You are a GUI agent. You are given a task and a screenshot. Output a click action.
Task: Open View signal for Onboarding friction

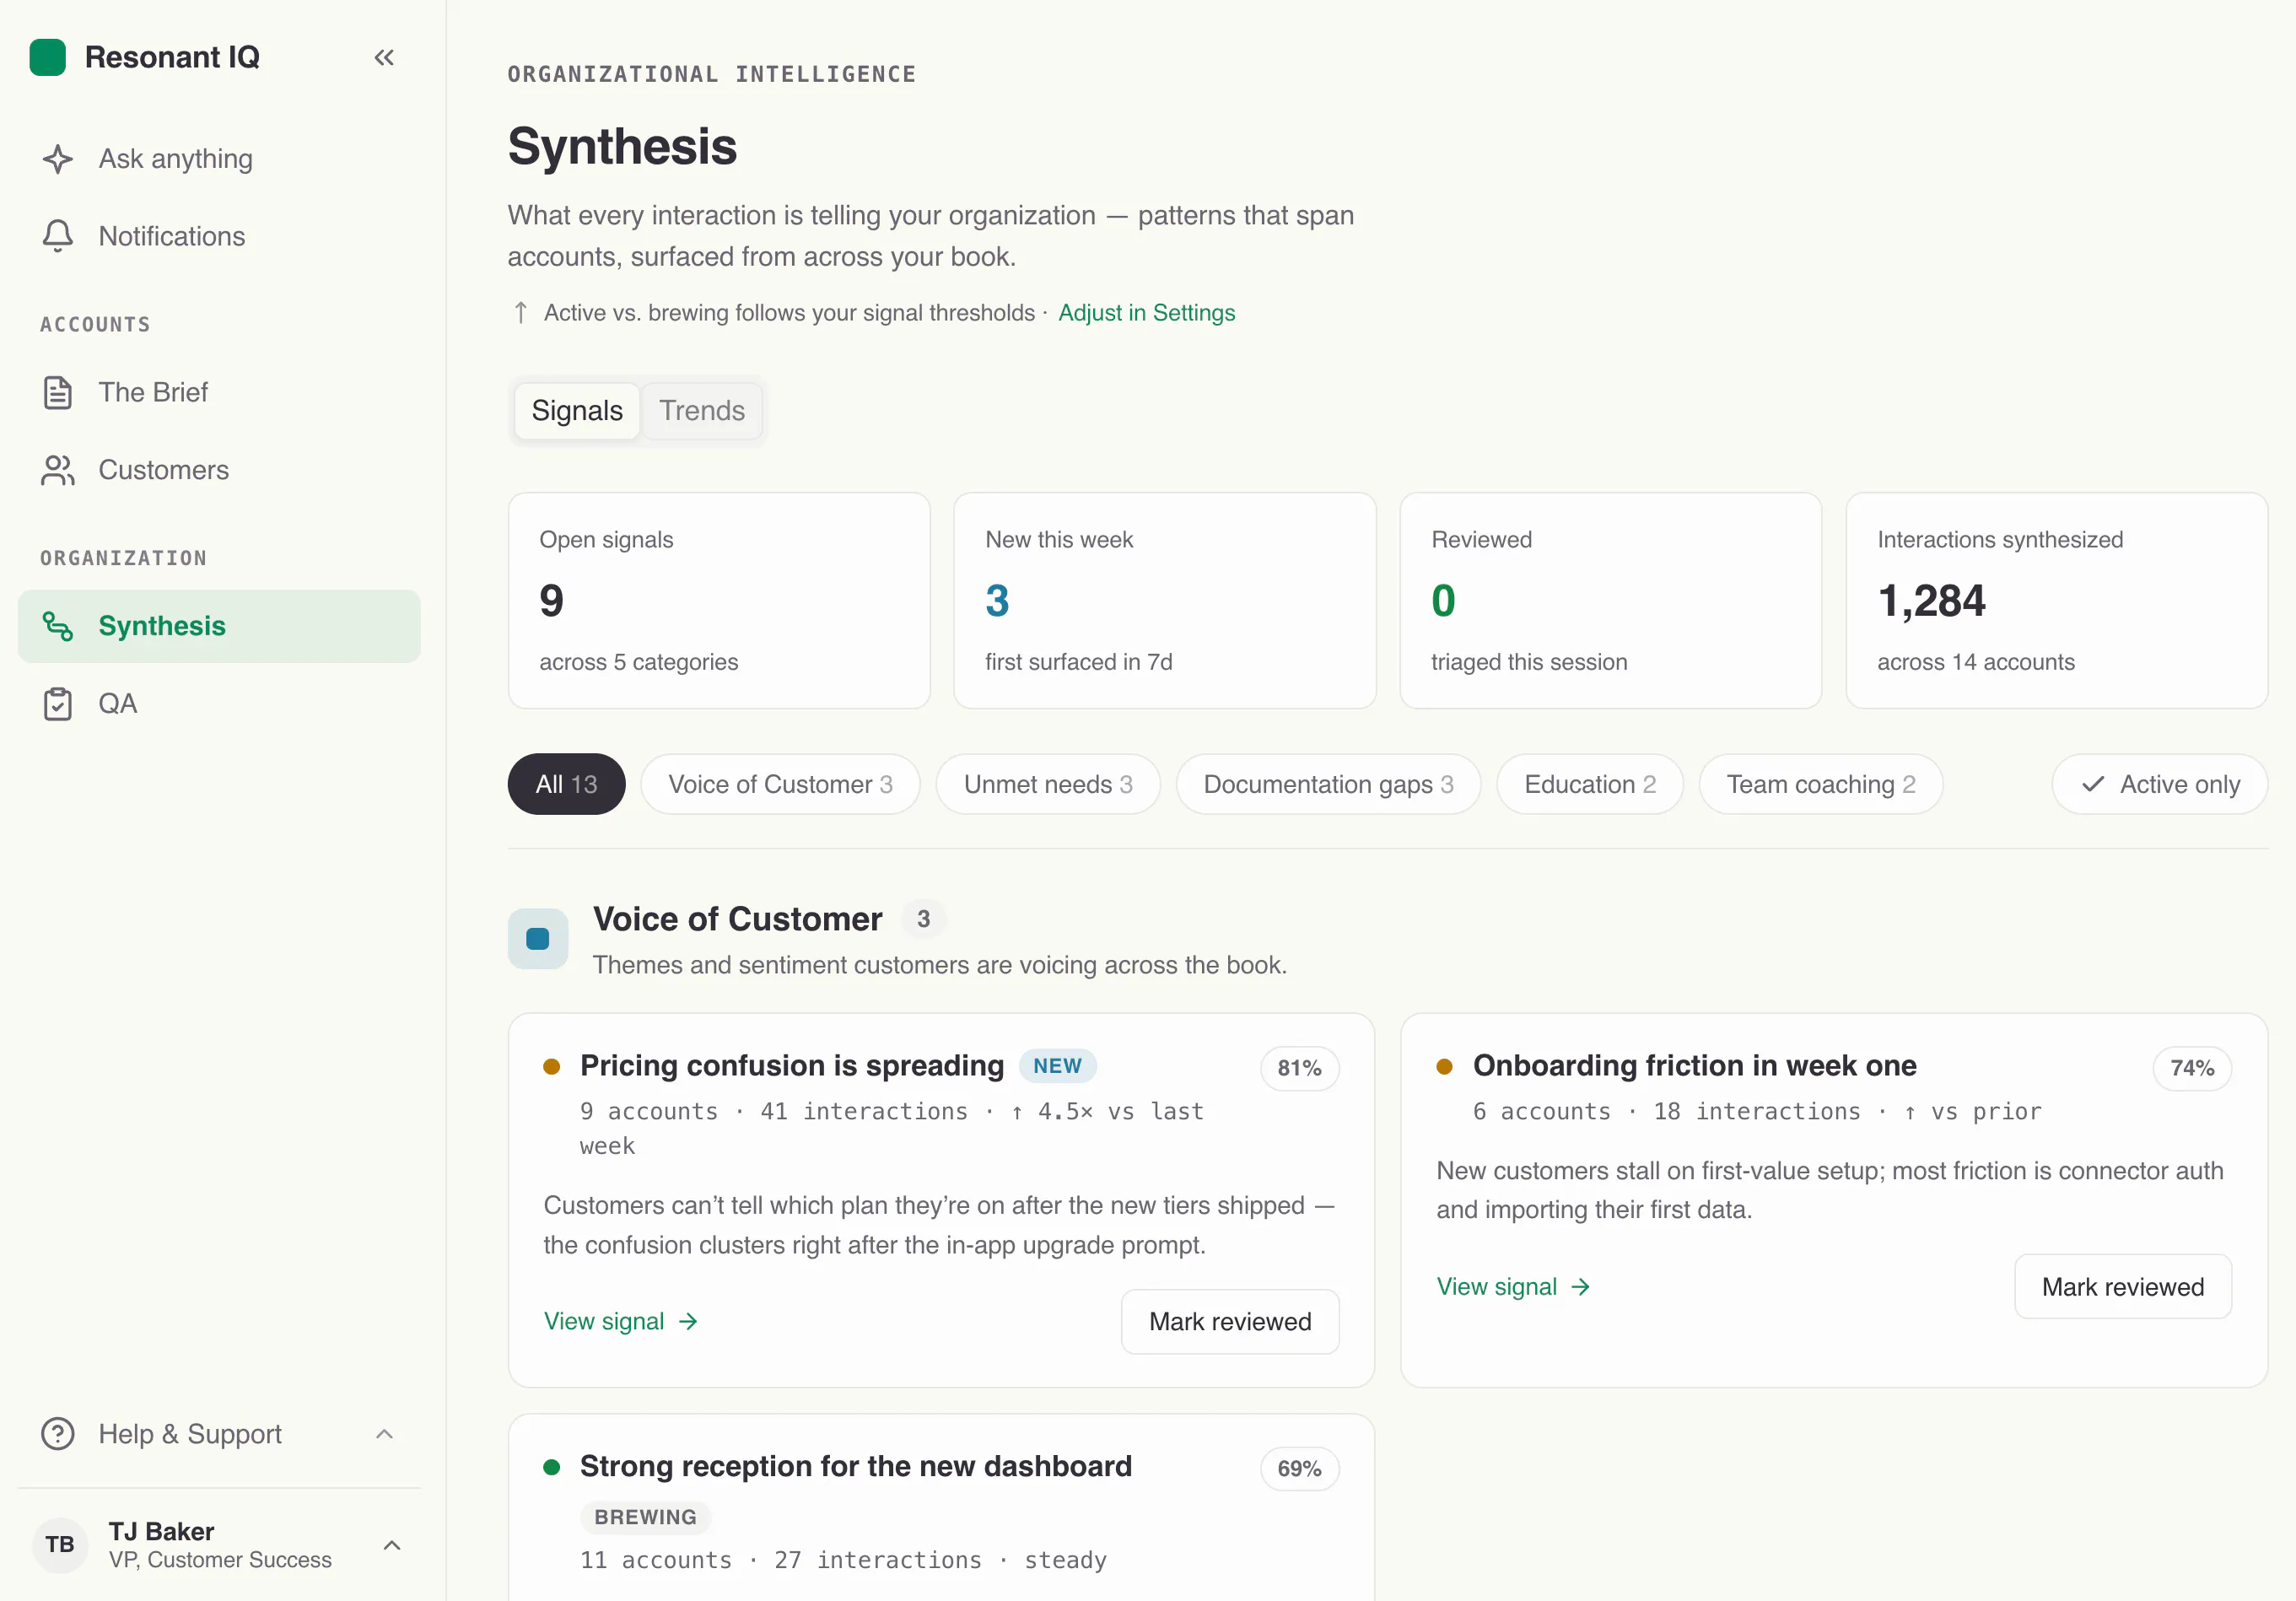point(1513,1287)
